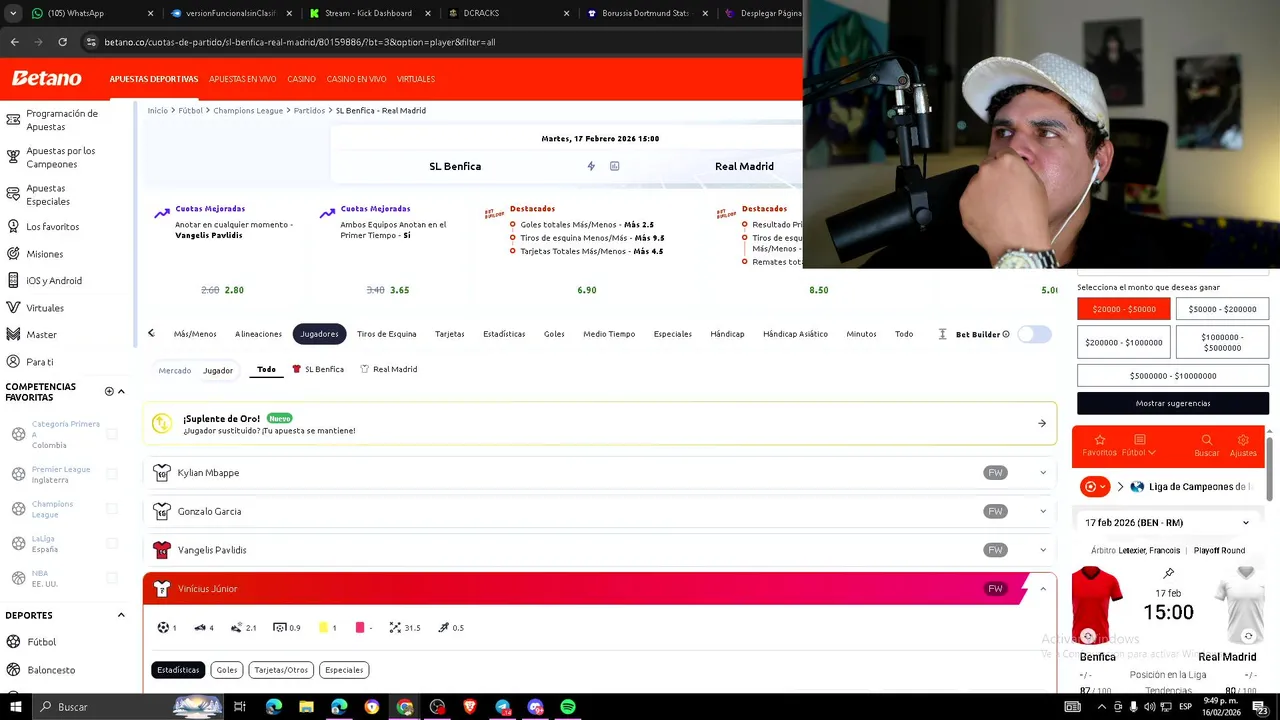This screenshot has height=720, width=1280.
Task: Click the passes stat icon 31.5
Action: coord(395,628)
